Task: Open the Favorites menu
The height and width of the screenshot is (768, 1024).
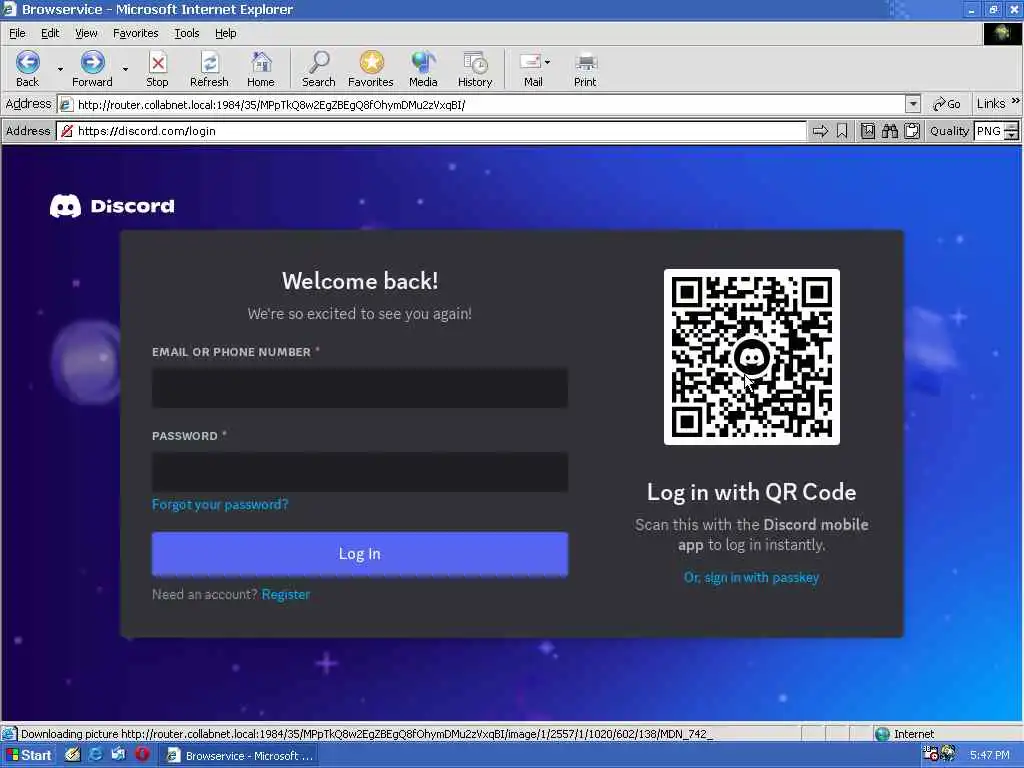Action: [x=135, y=33]
